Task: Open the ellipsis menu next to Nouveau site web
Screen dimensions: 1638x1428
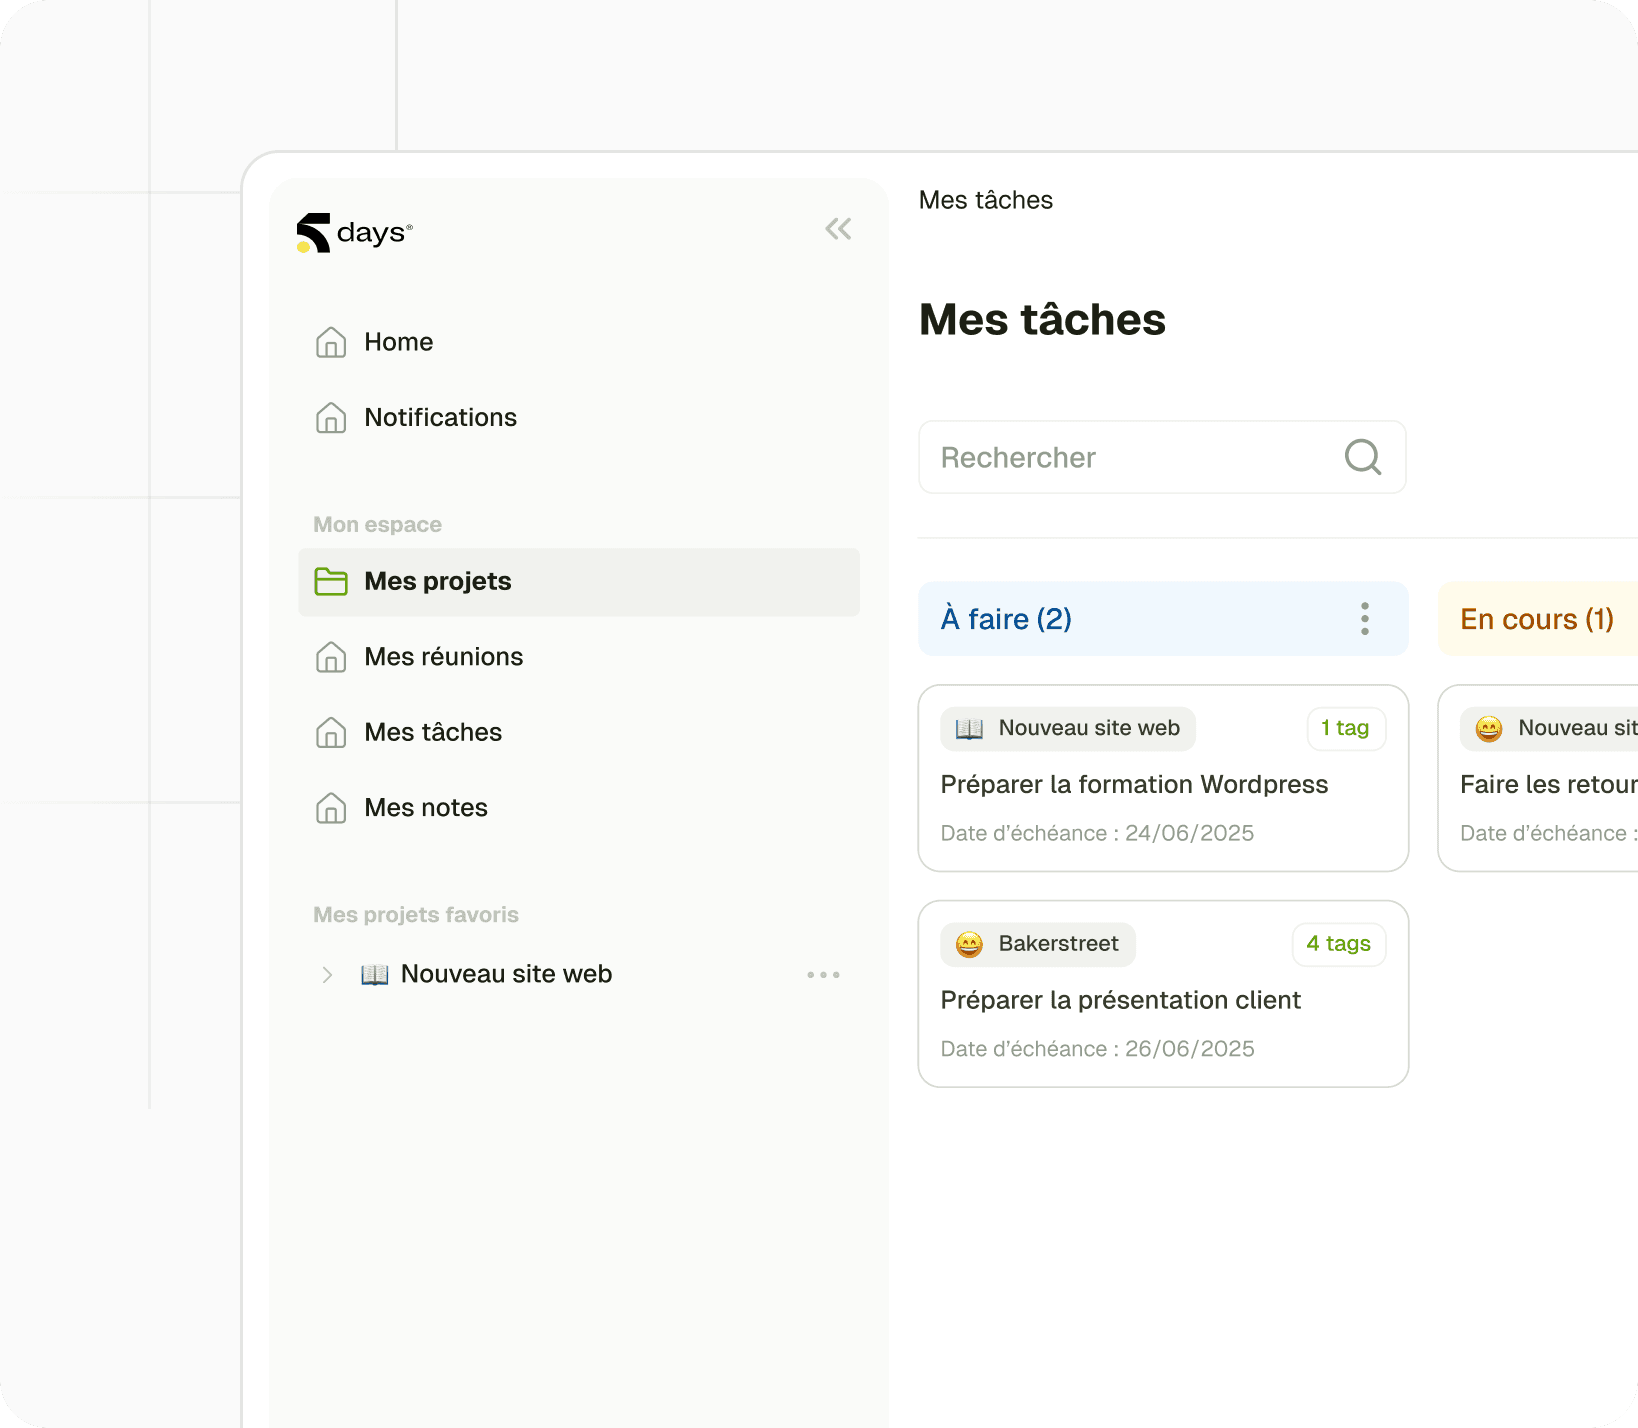Action: (x=823, y=974)
